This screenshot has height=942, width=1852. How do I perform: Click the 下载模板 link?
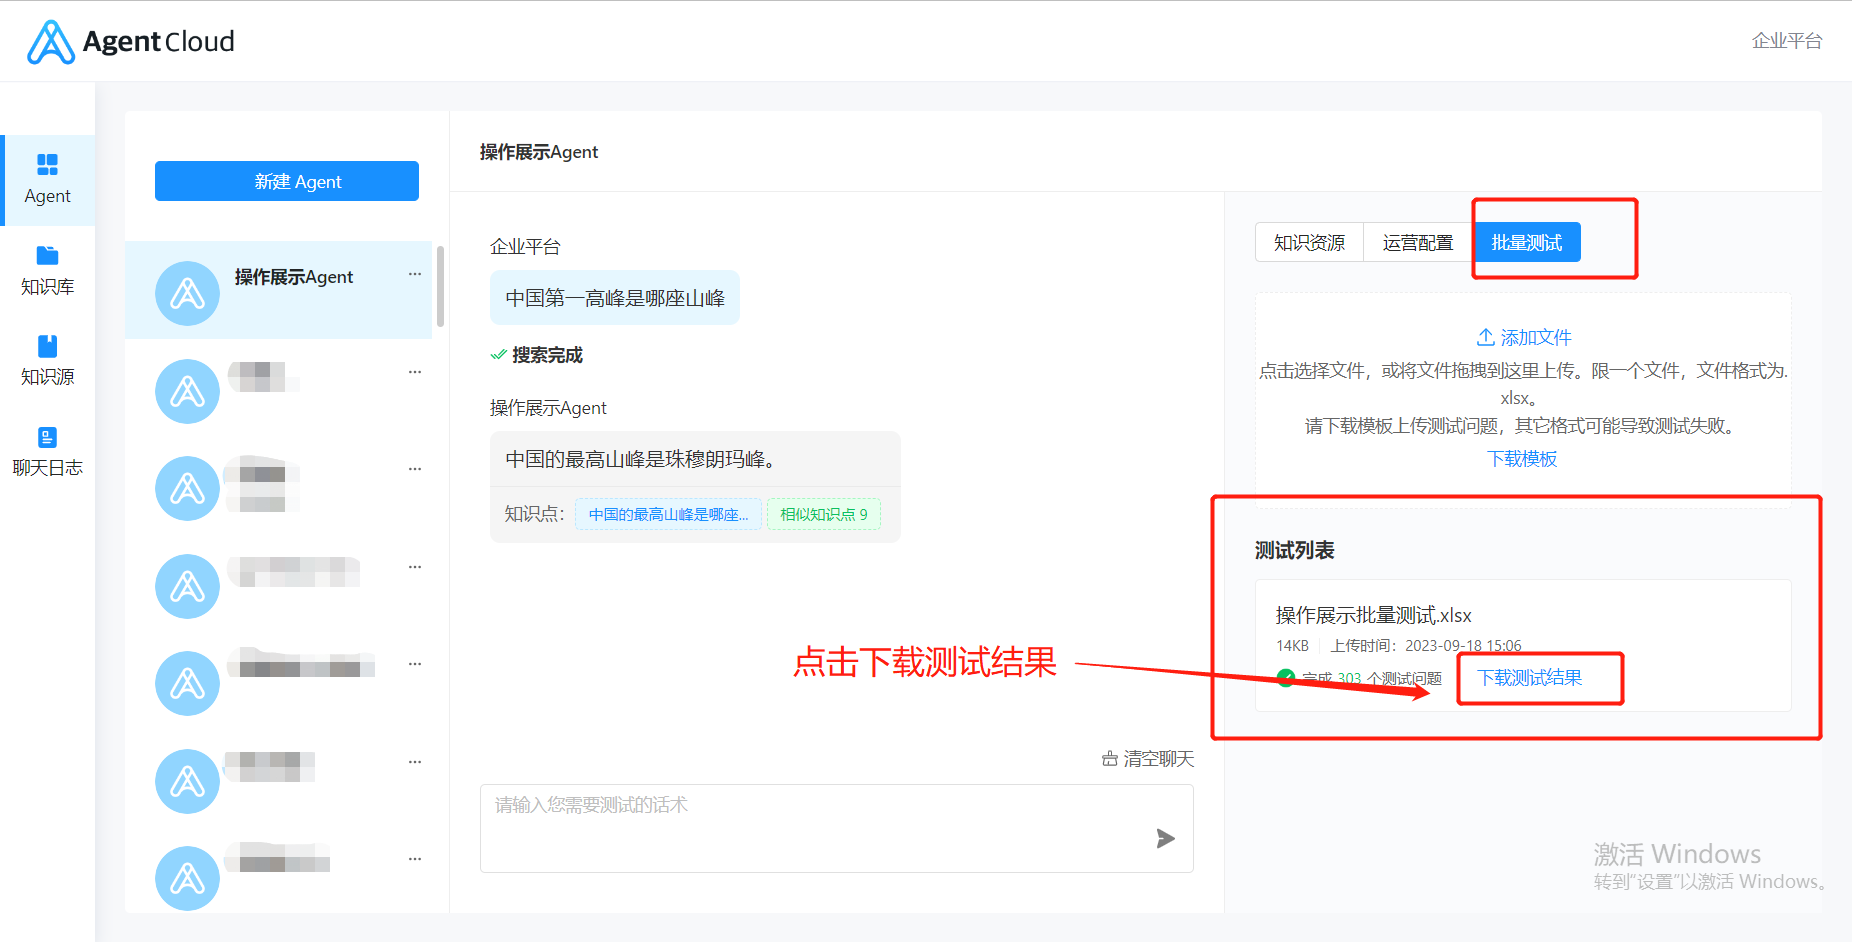point(1522,459)
